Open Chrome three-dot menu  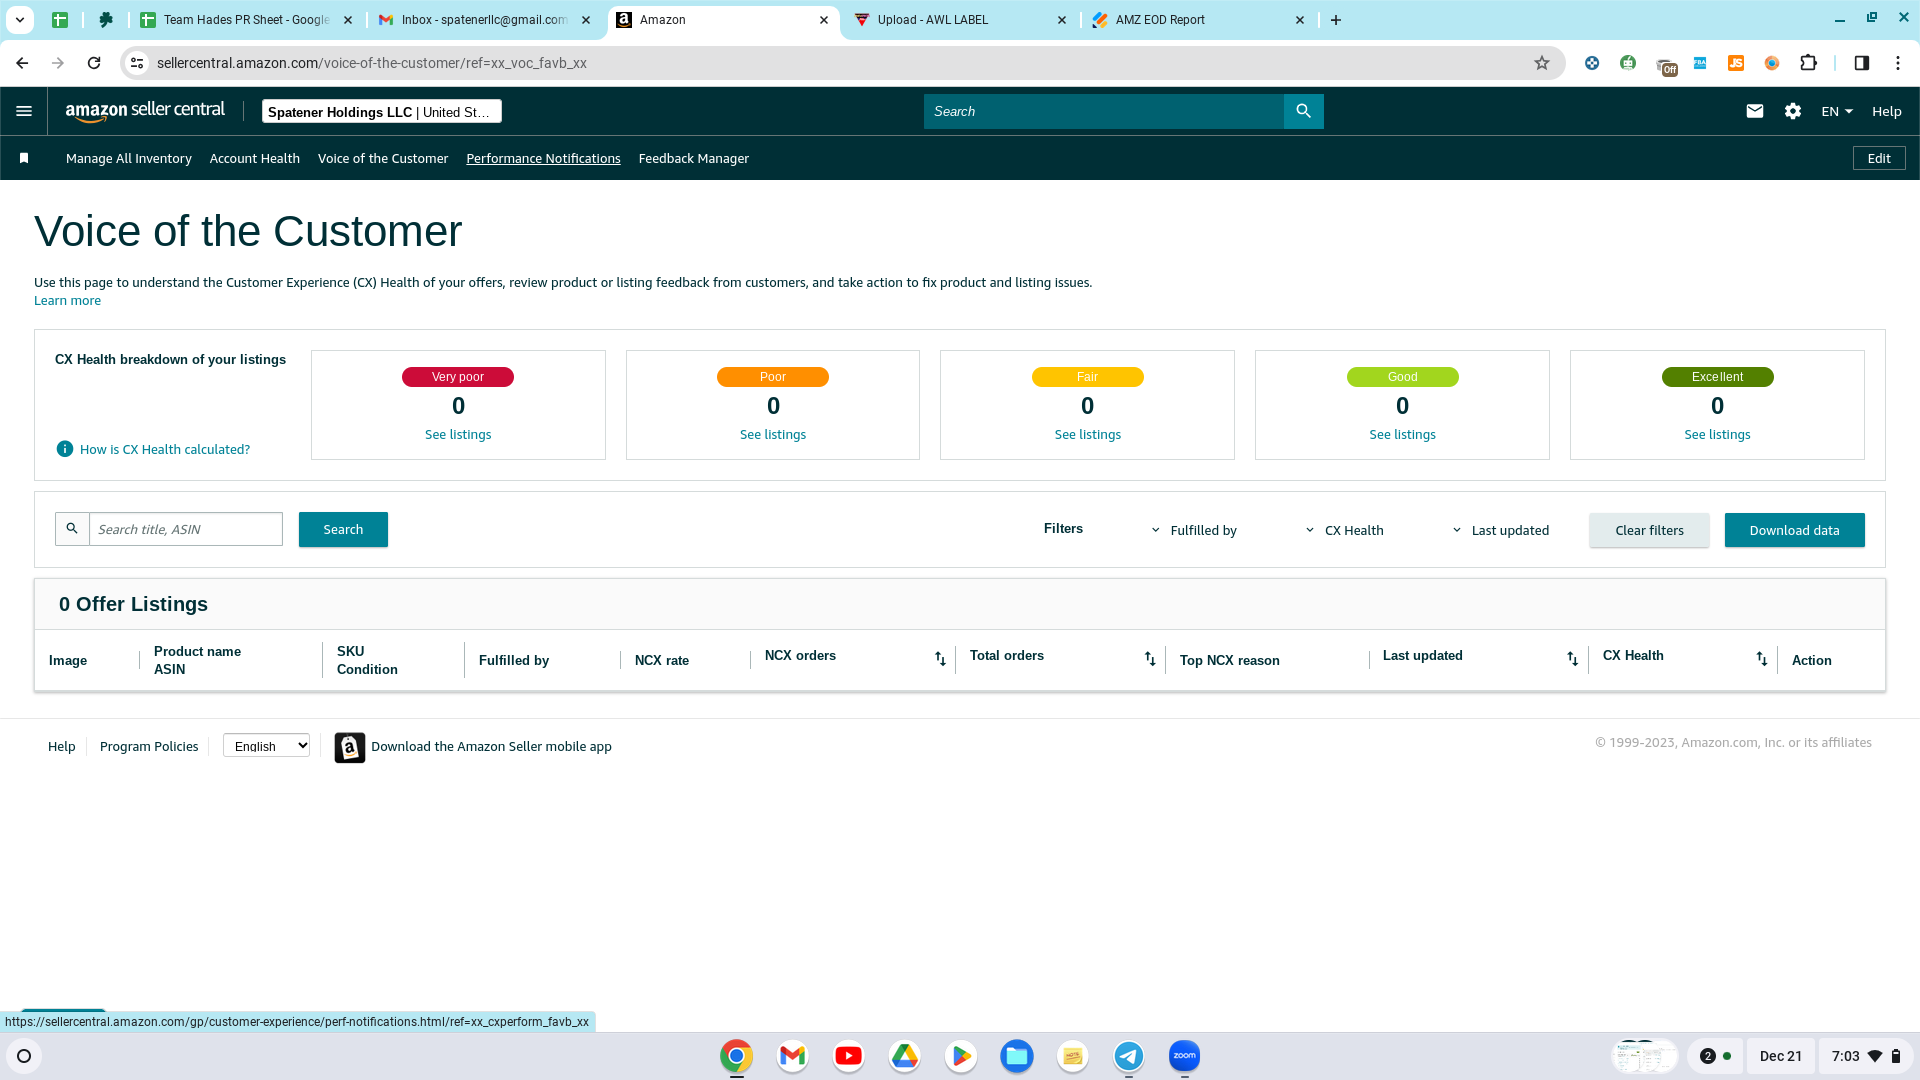coord(1898,63)
